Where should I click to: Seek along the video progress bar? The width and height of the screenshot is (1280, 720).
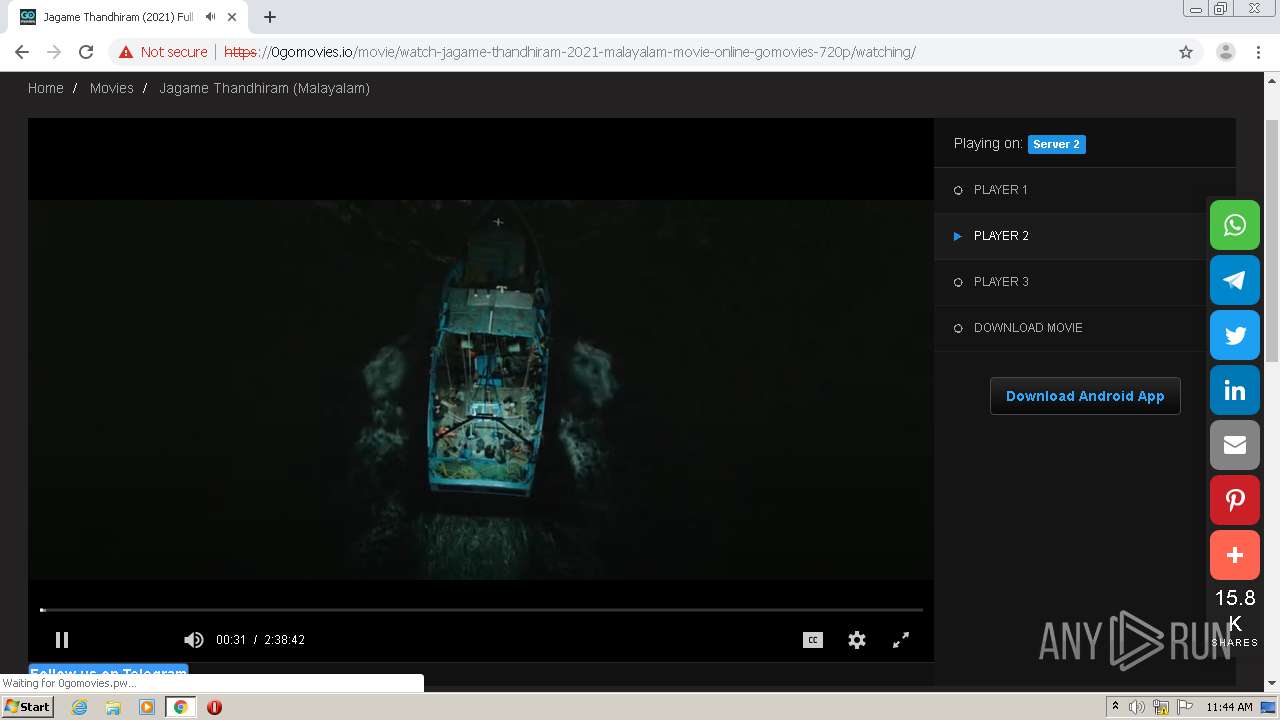pos(481,609)
